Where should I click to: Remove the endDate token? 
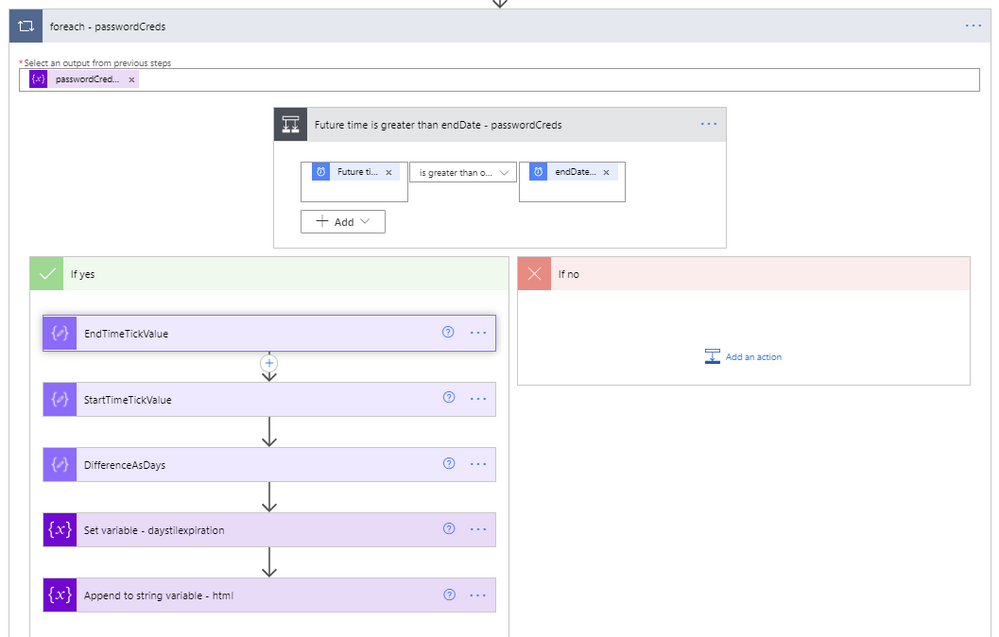click(x=606, y=172)
